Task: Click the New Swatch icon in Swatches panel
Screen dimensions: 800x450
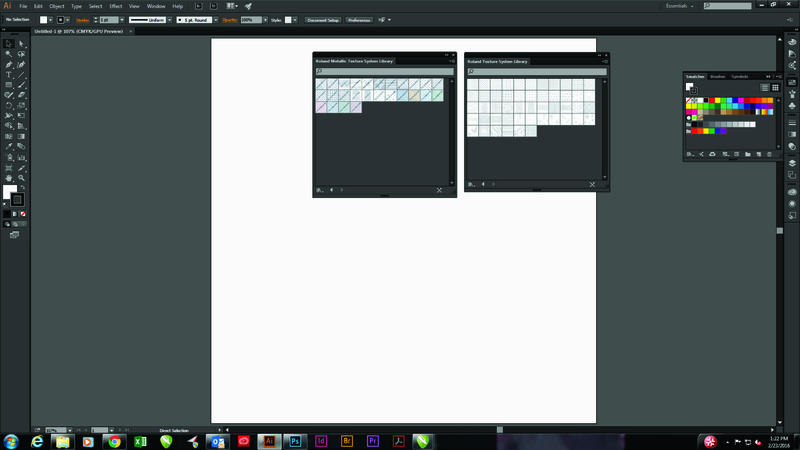Action: pyautogui.click(x=759, y=154)
